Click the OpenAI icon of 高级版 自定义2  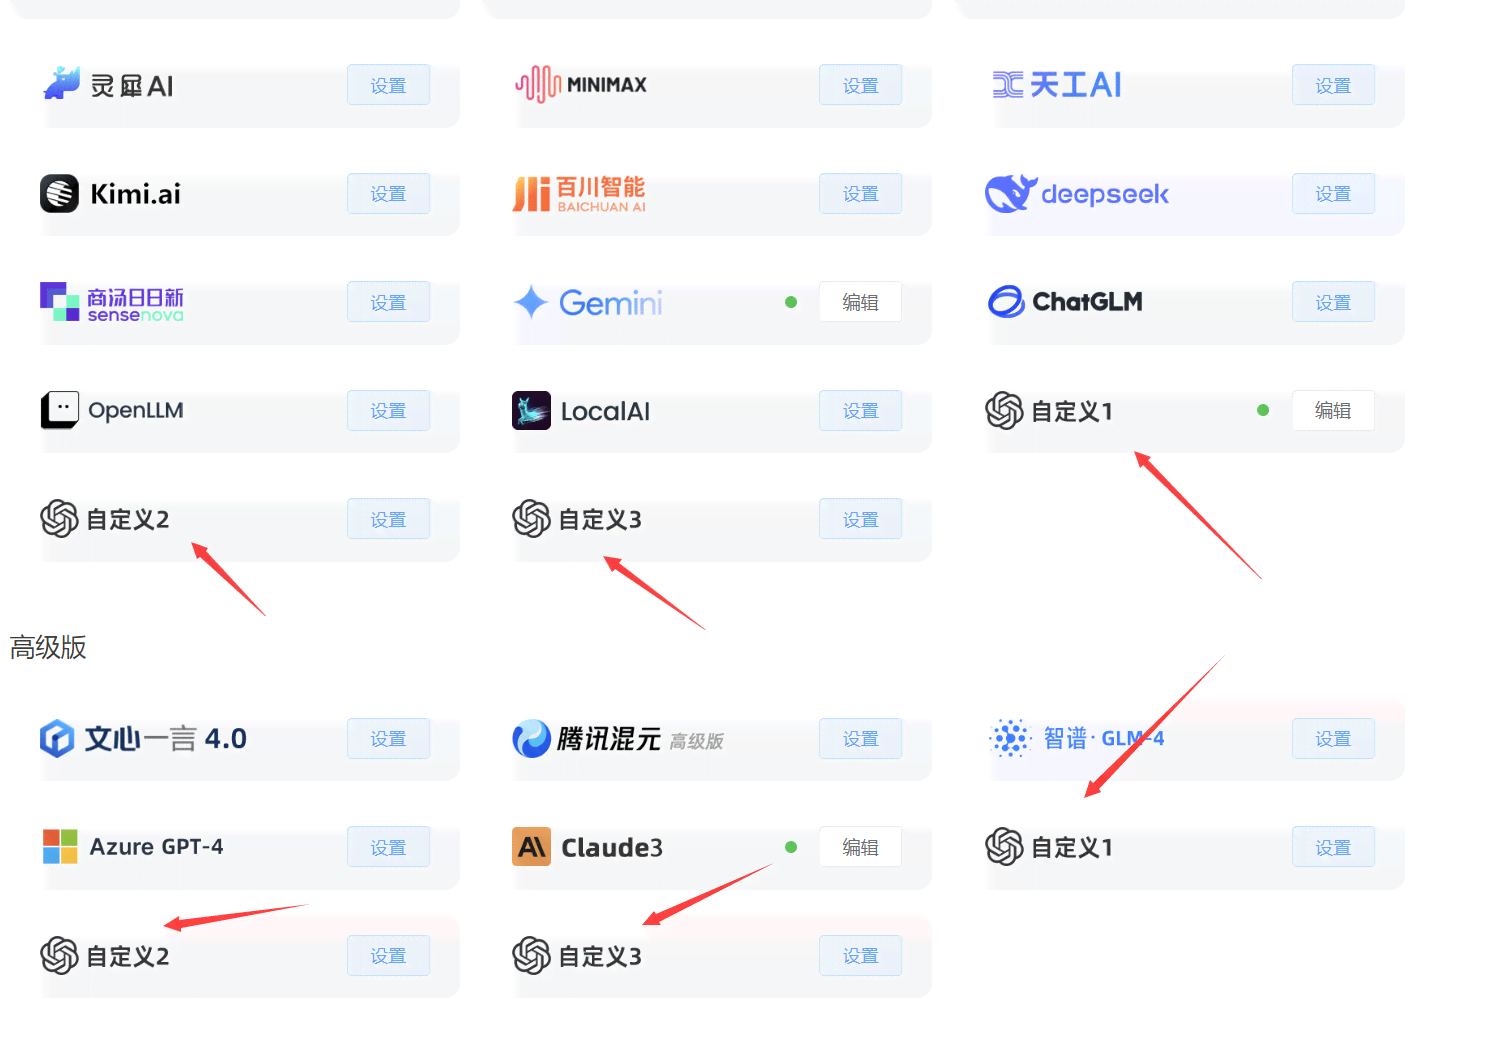click(x=59, y=955)
